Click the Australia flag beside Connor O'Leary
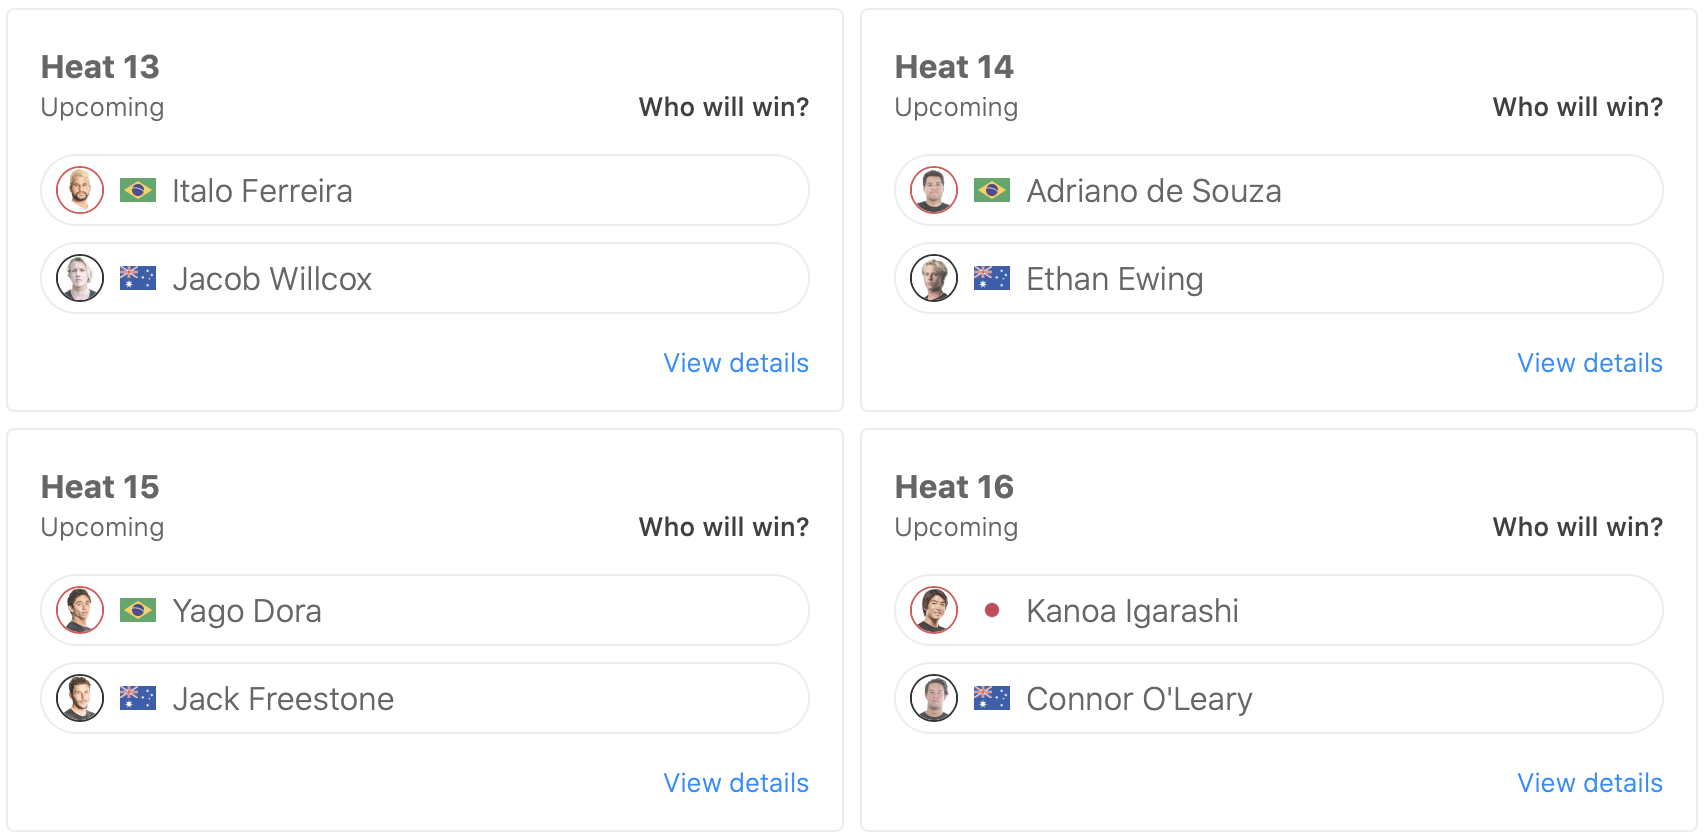Screen dimensions: 1706x838 992,698
